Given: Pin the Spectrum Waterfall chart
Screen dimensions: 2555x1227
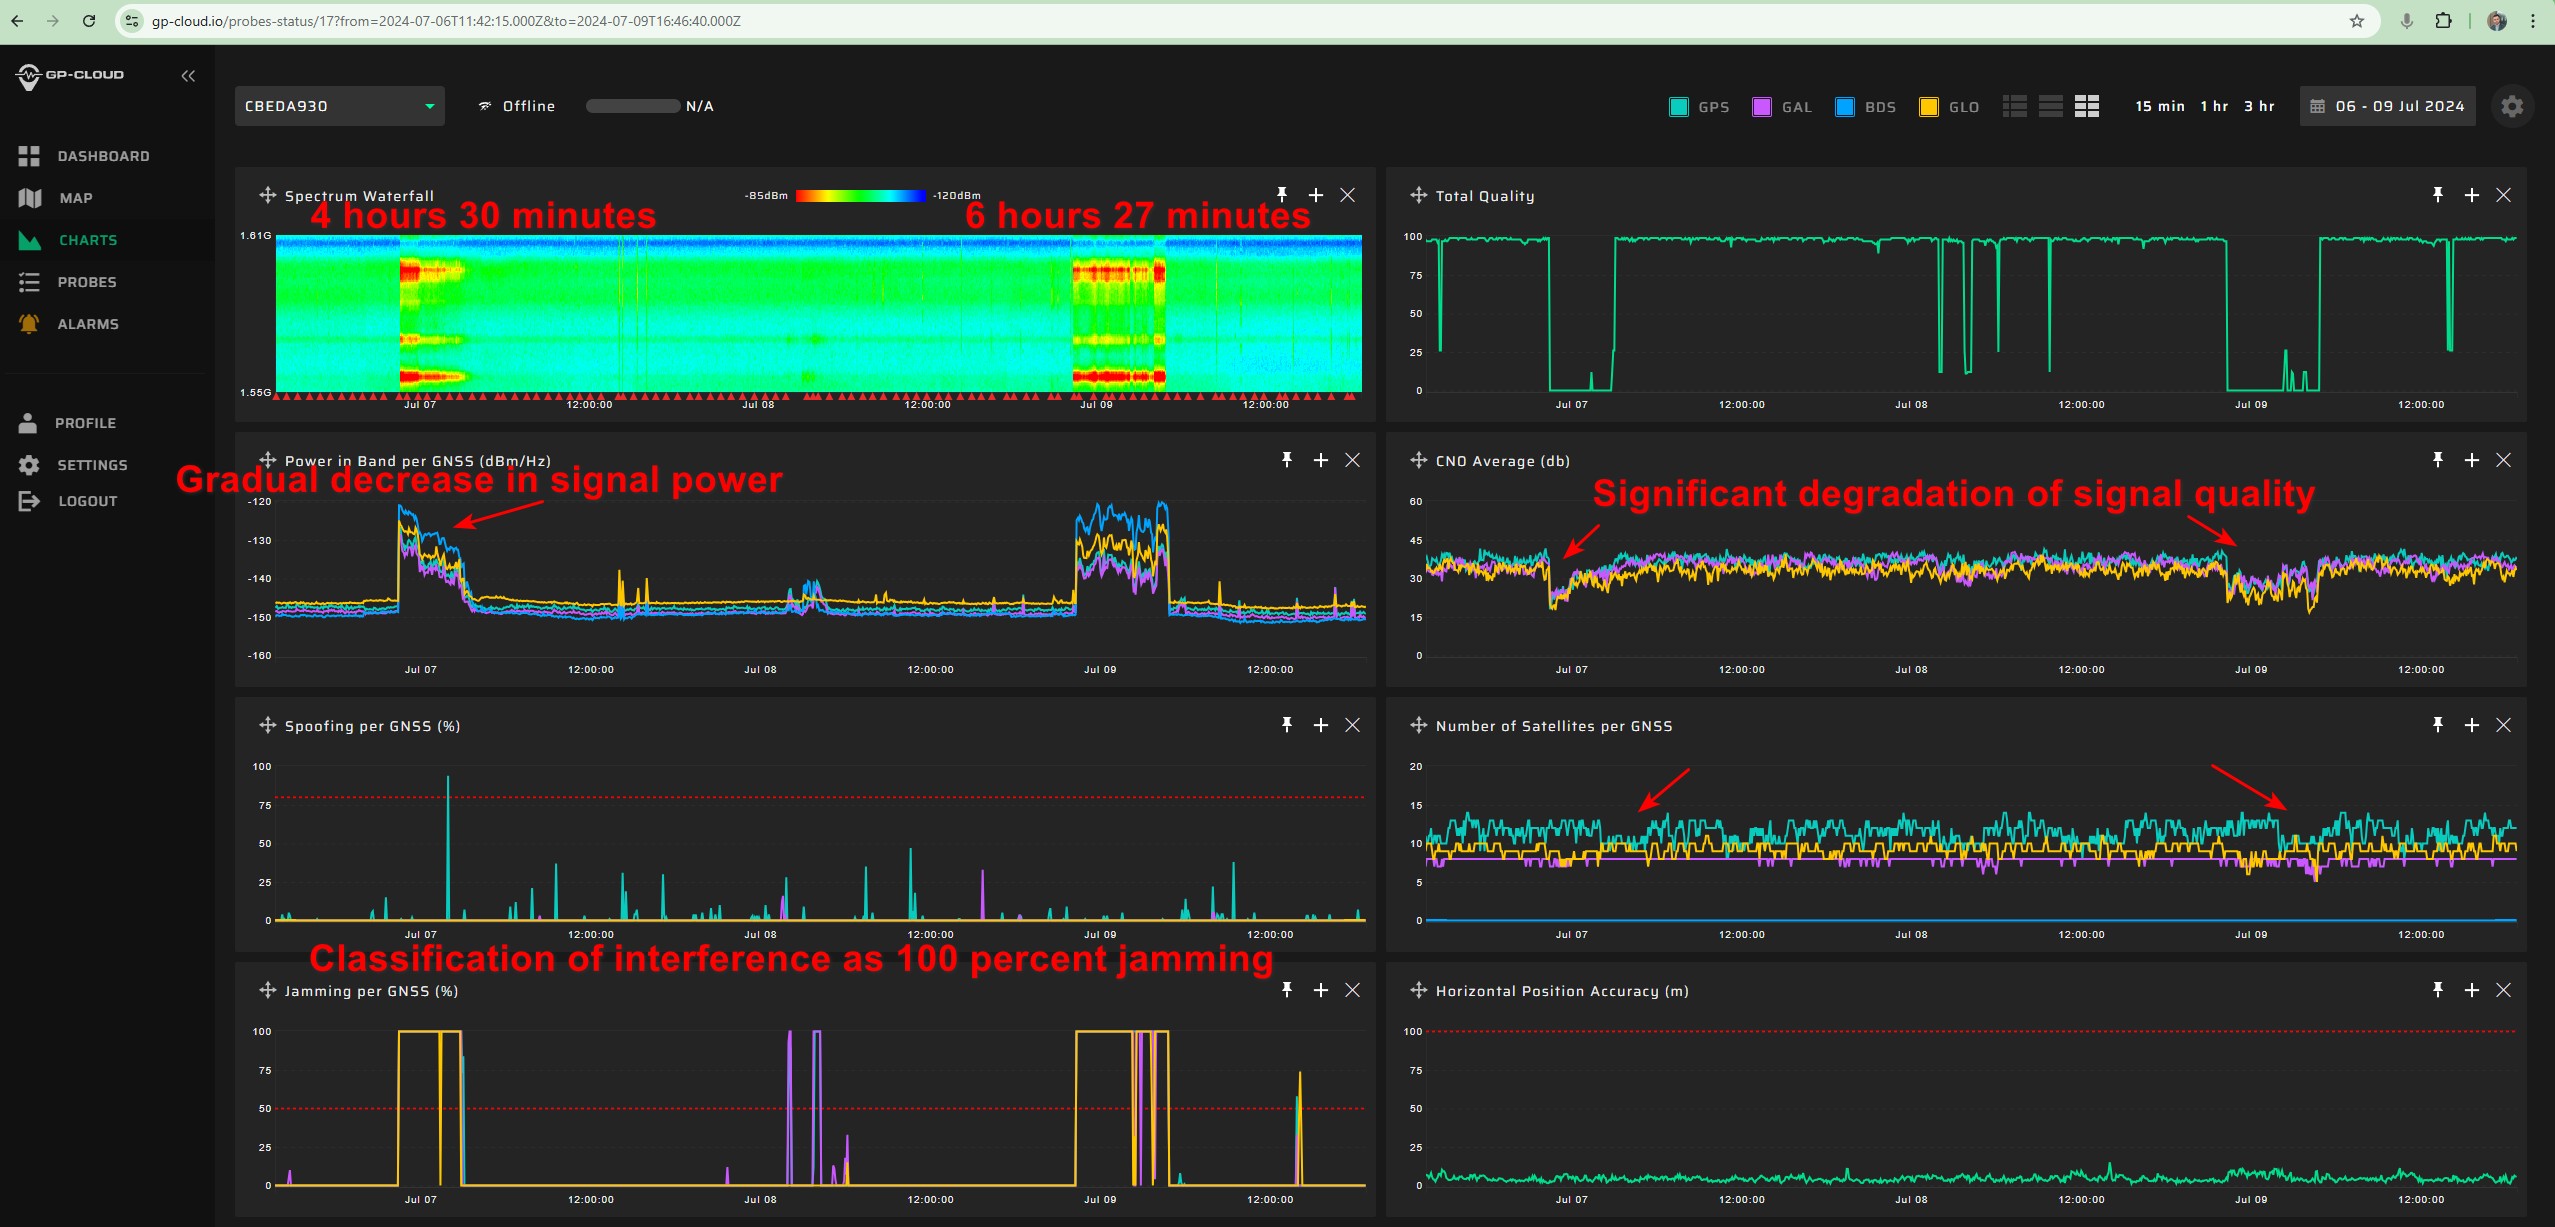Looking at the screenshot, I should click(x=1282, y=195).
